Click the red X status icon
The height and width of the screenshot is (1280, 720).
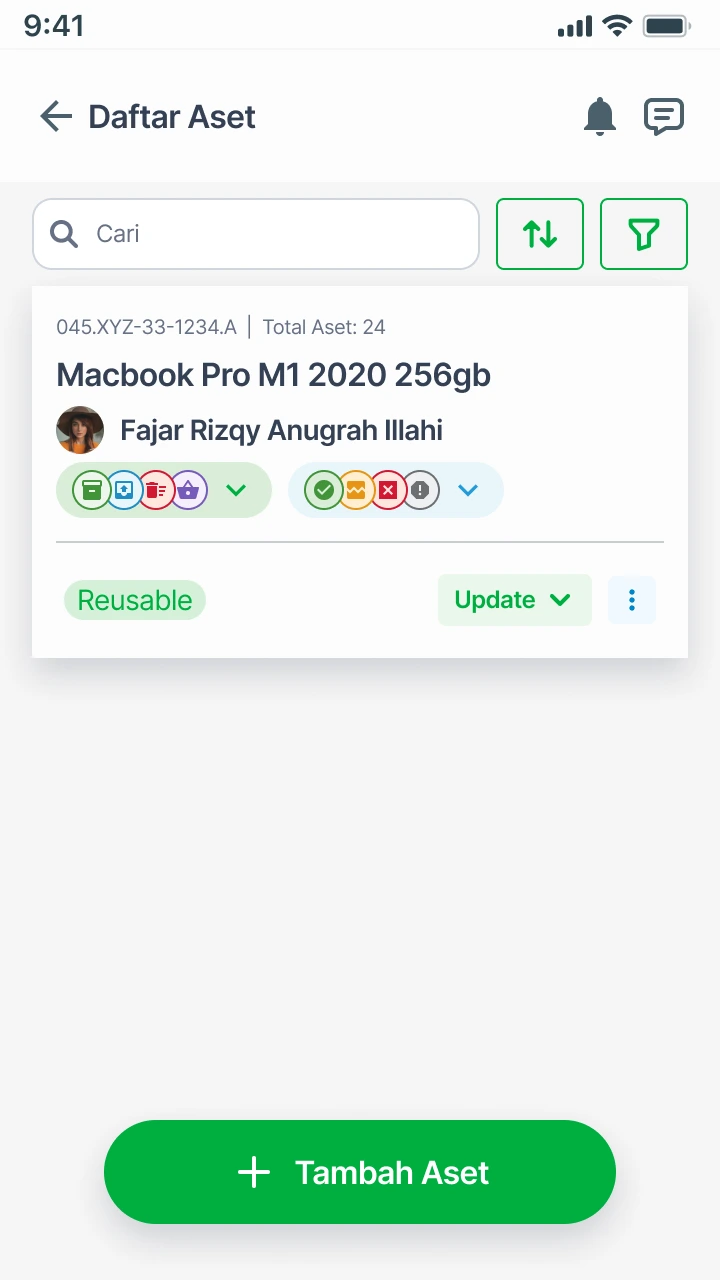(388, 490)
